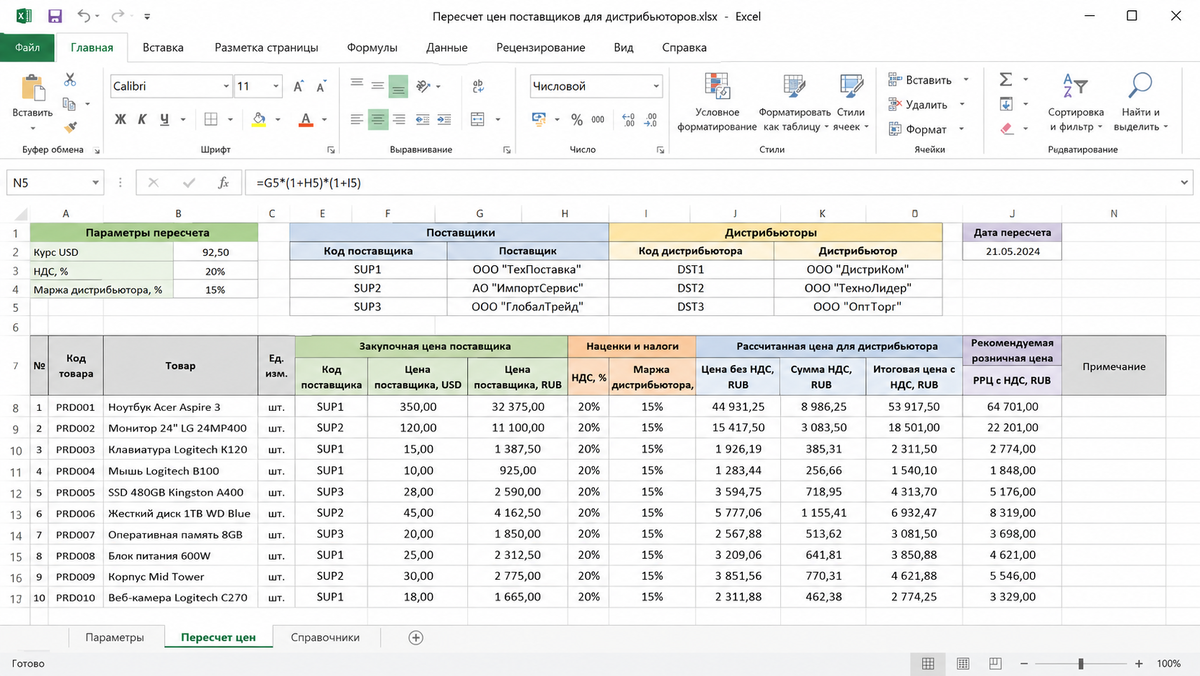Adjust the zoom slider in status bar
This screenshot has height=676, width=1200.
click(1081, 664)
